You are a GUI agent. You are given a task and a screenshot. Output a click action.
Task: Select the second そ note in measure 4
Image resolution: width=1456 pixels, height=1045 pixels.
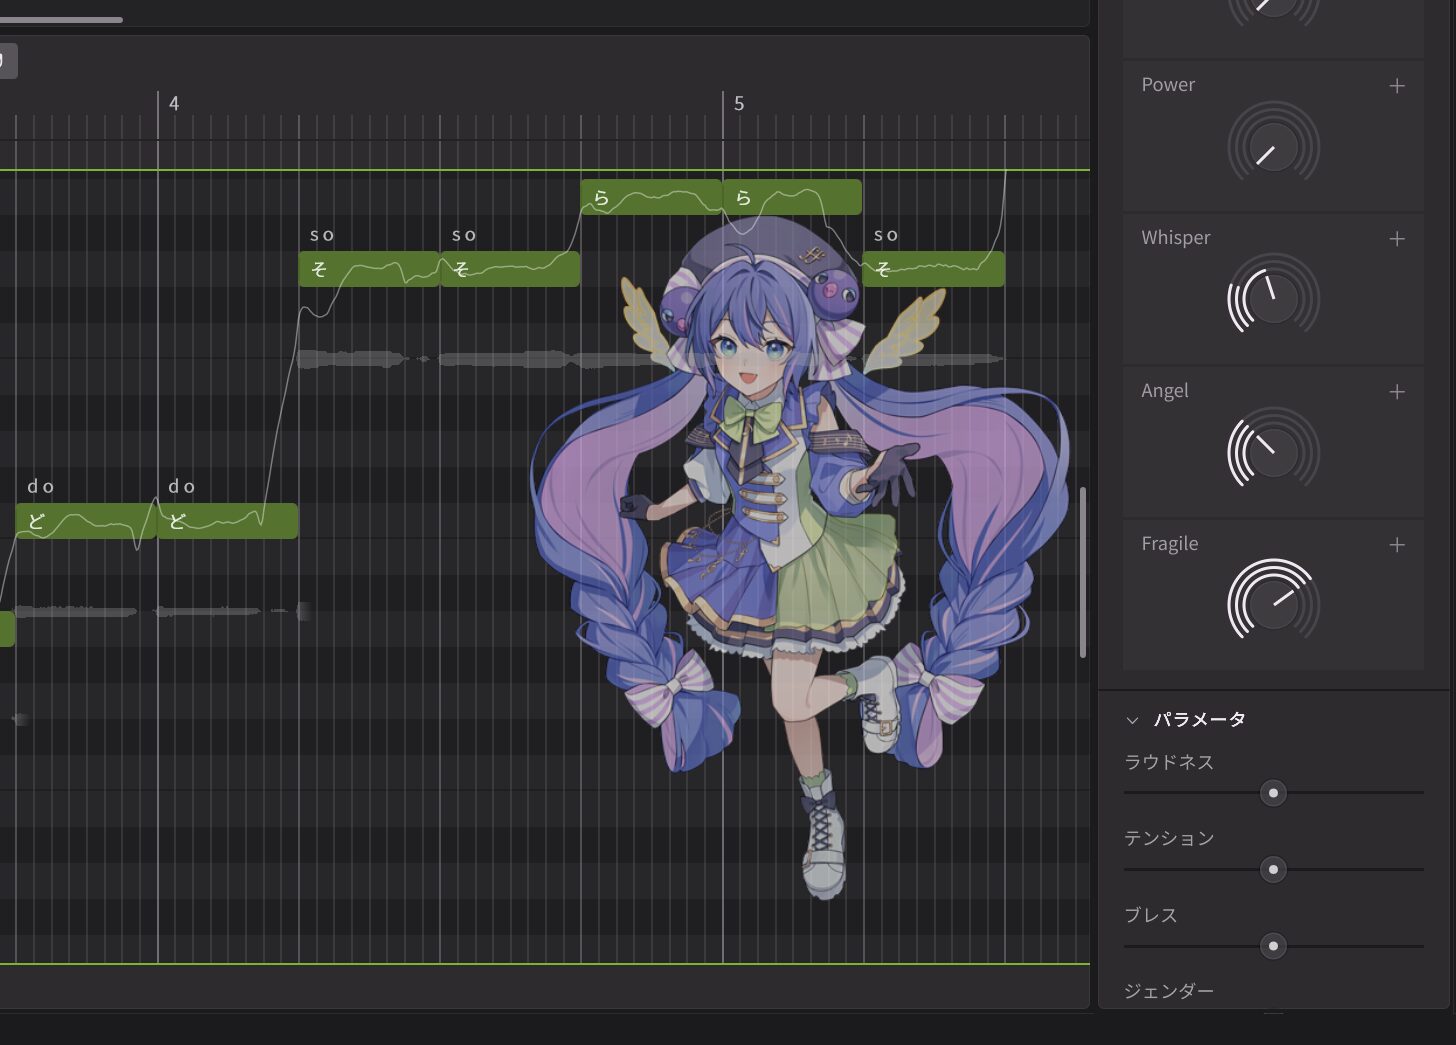tap(510, 269)
